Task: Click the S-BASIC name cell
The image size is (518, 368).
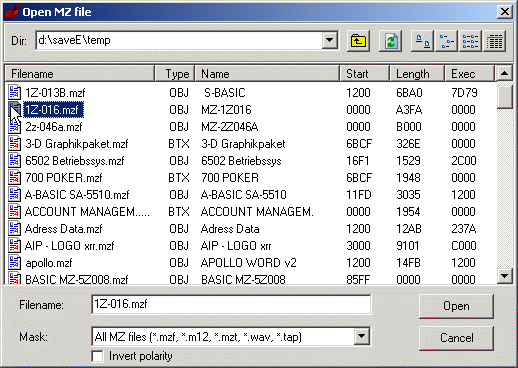Action: (225, 92)
